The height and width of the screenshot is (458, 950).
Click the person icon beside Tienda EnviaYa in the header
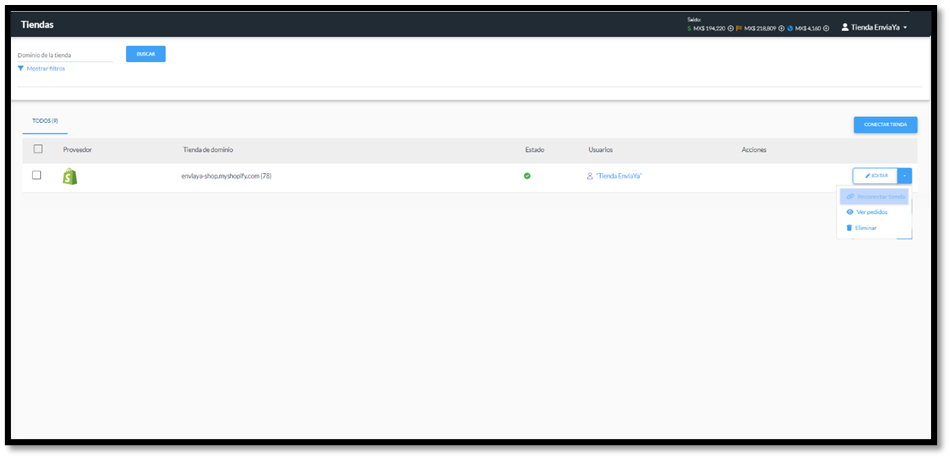tap(845, 27)
